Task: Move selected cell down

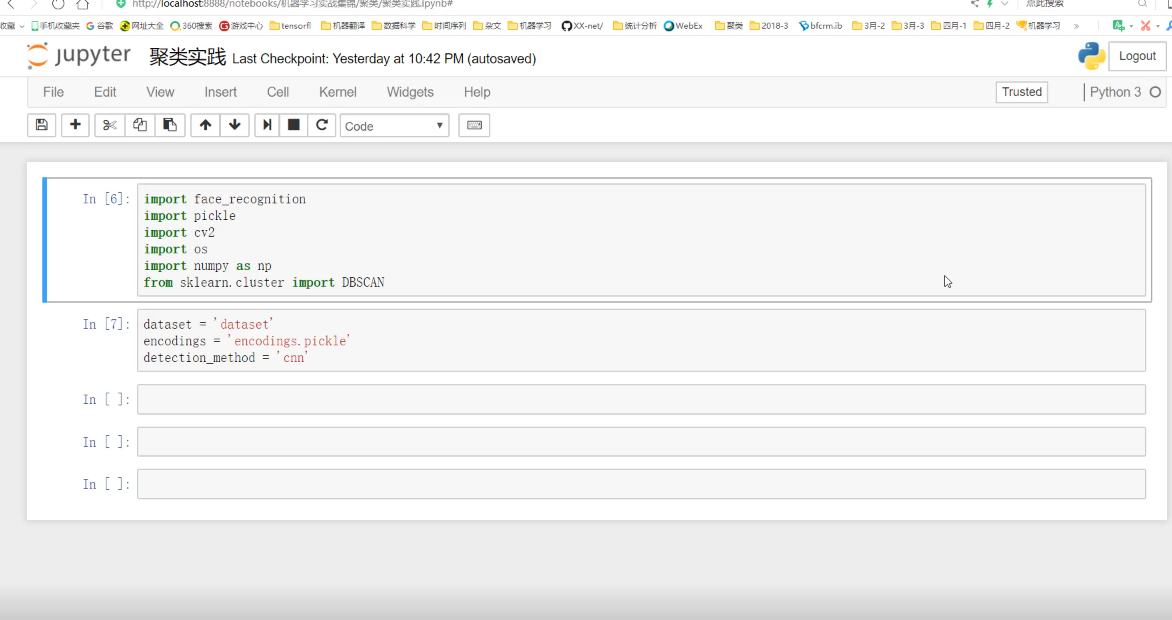Action: pyautogui.click(x=235, y=125)
